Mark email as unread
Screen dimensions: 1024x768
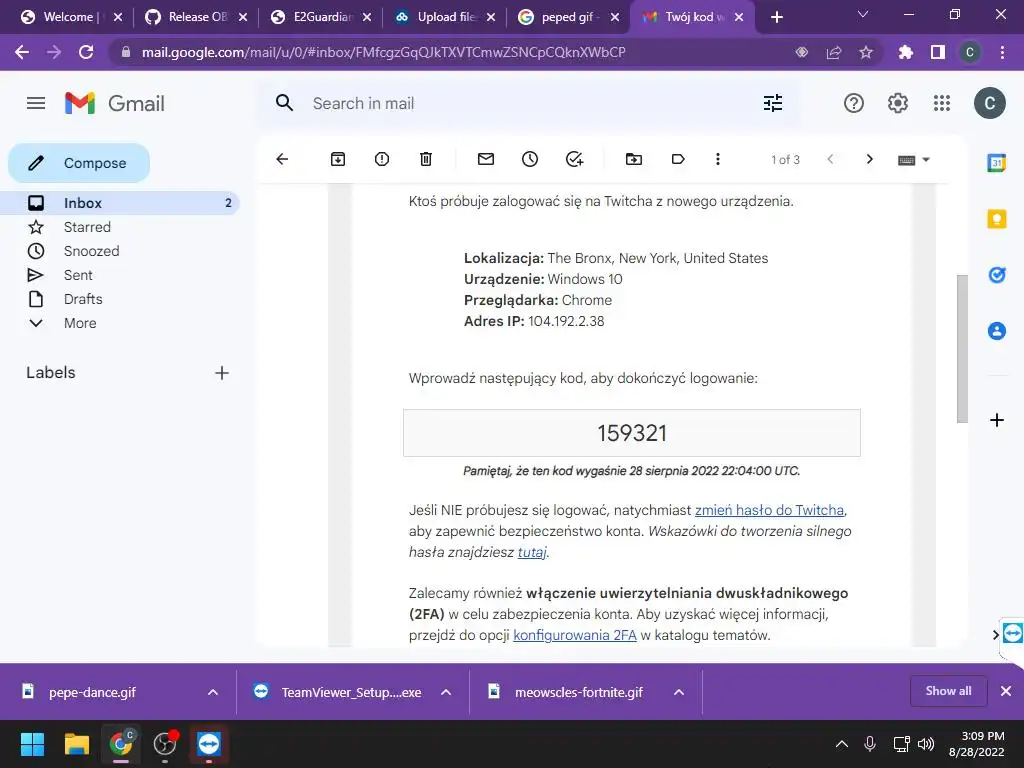[x=486, y=159]
